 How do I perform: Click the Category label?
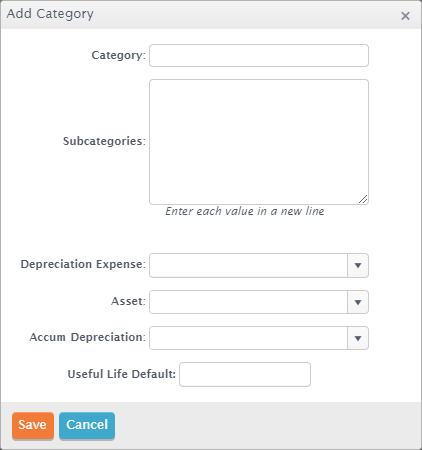click(118, 55)
